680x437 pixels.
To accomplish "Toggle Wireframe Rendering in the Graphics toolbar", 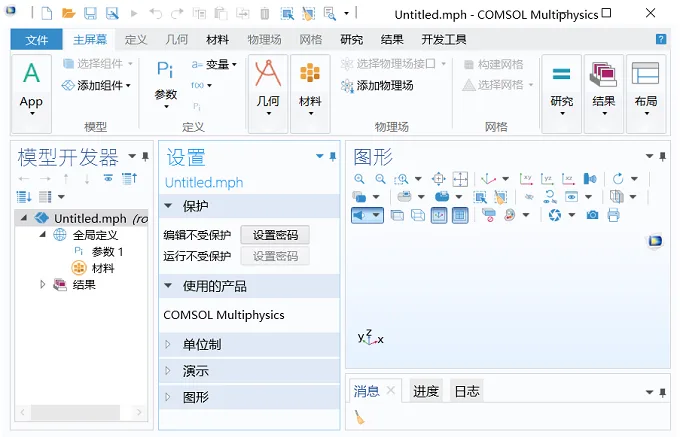I will tap(418, 215).
